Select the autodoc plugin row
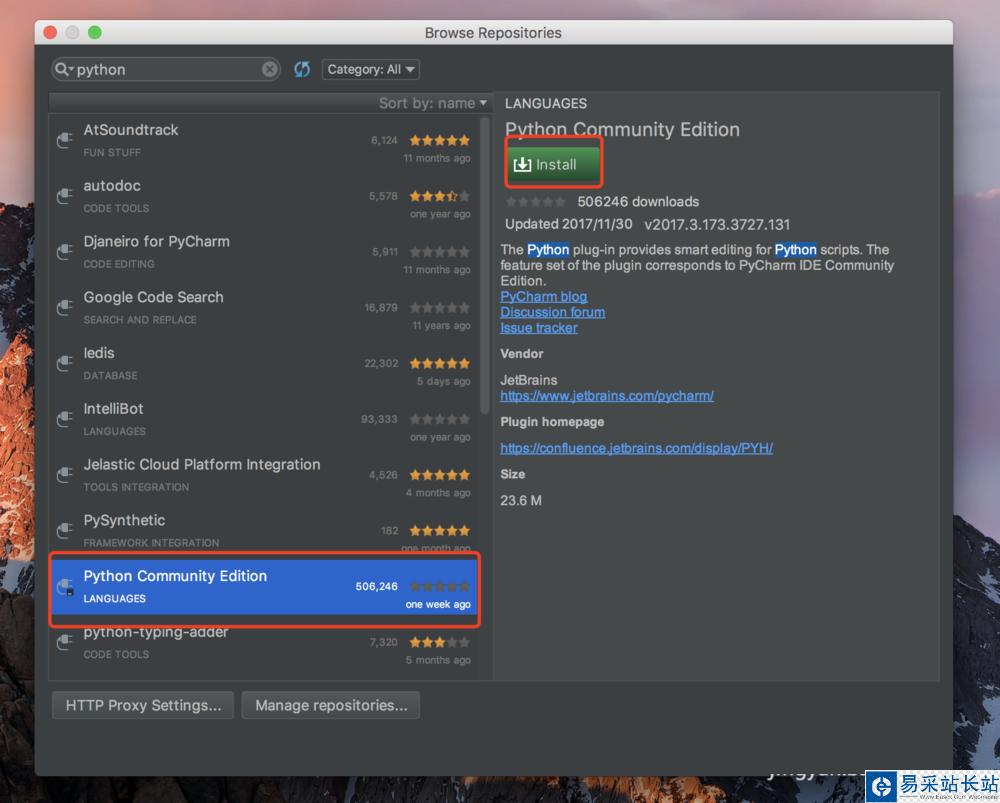The height and width of the screenshot is (803, 1000). (264, 196)
